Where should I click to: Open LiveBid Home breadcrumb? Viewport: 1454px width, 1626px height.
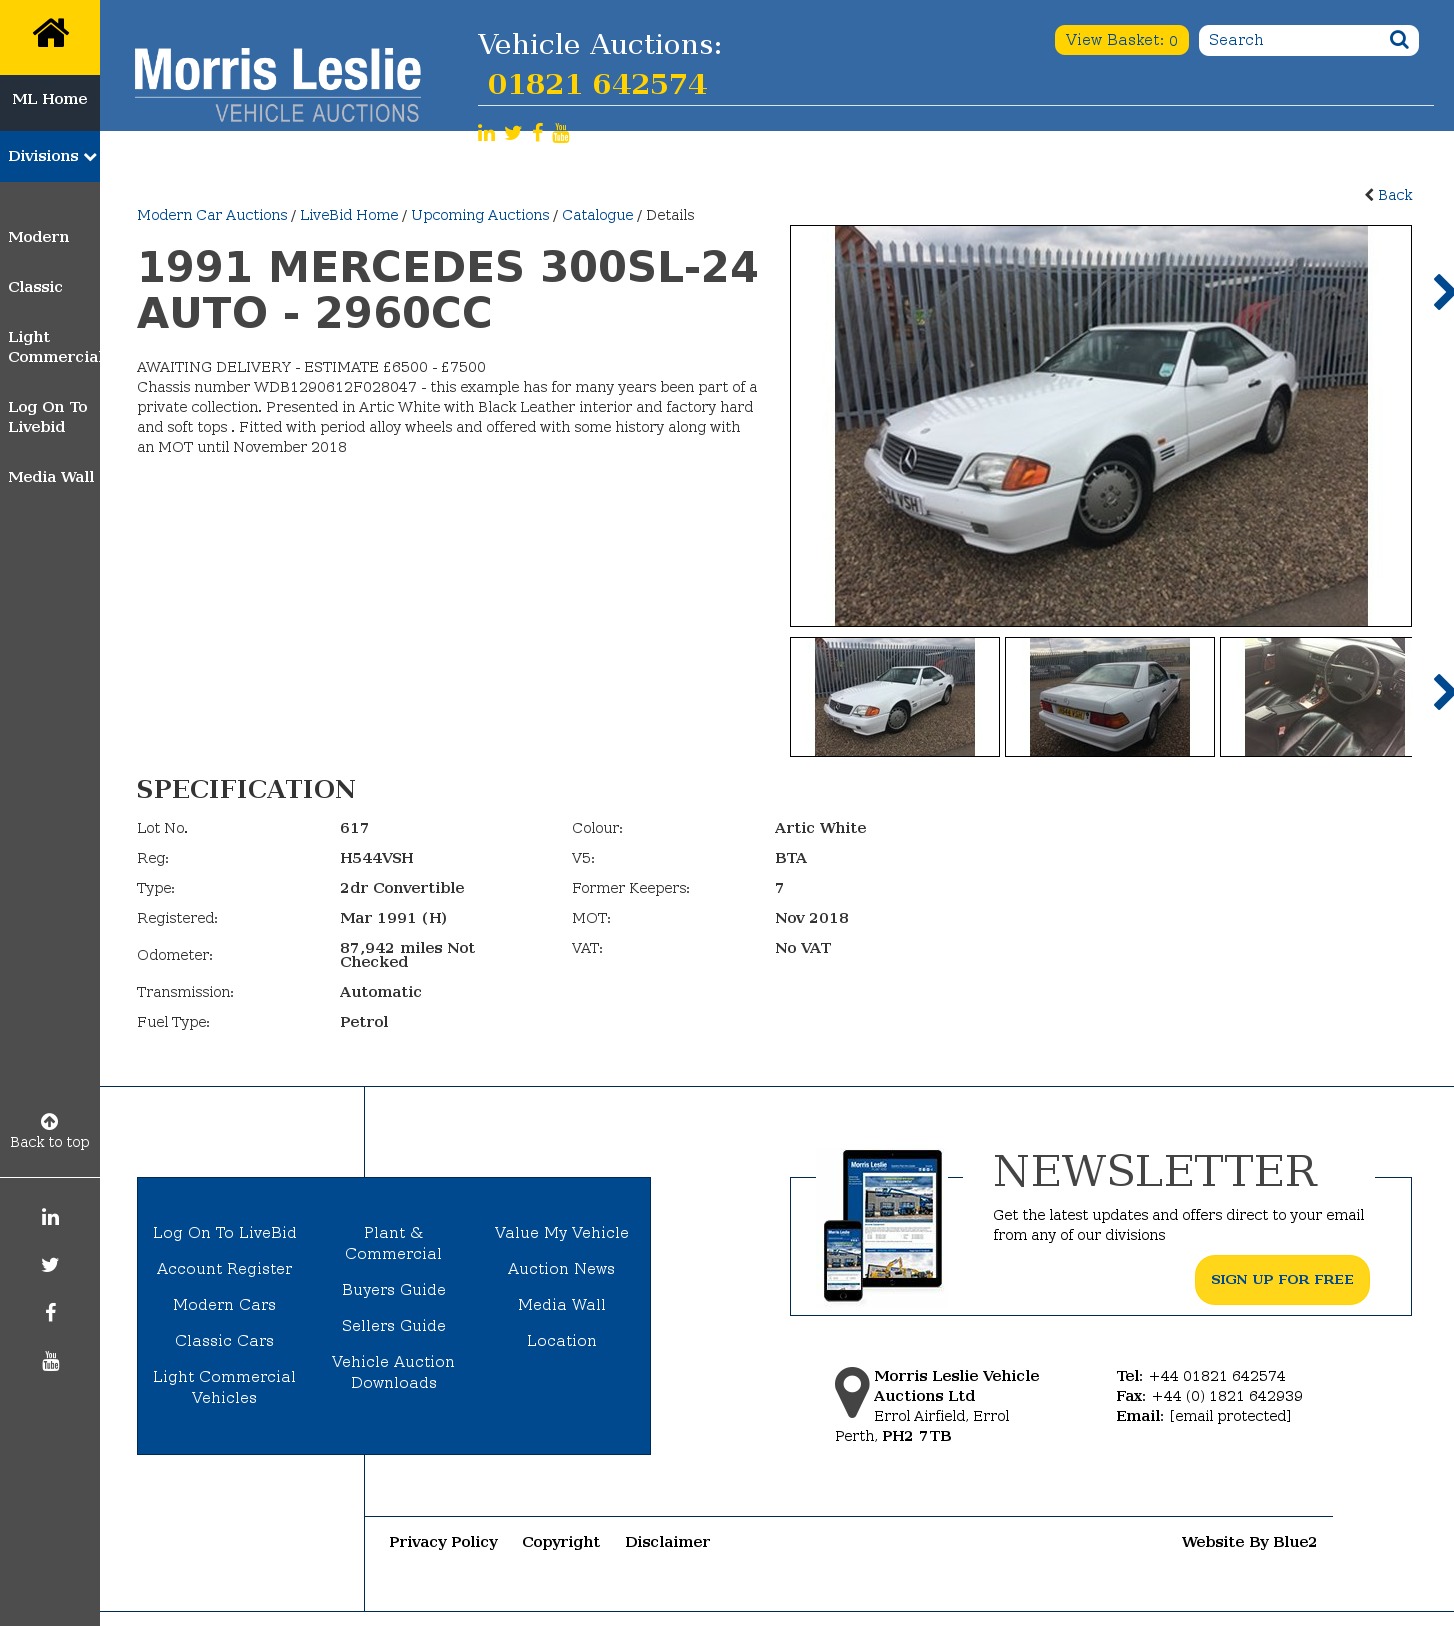click(349, 215)
